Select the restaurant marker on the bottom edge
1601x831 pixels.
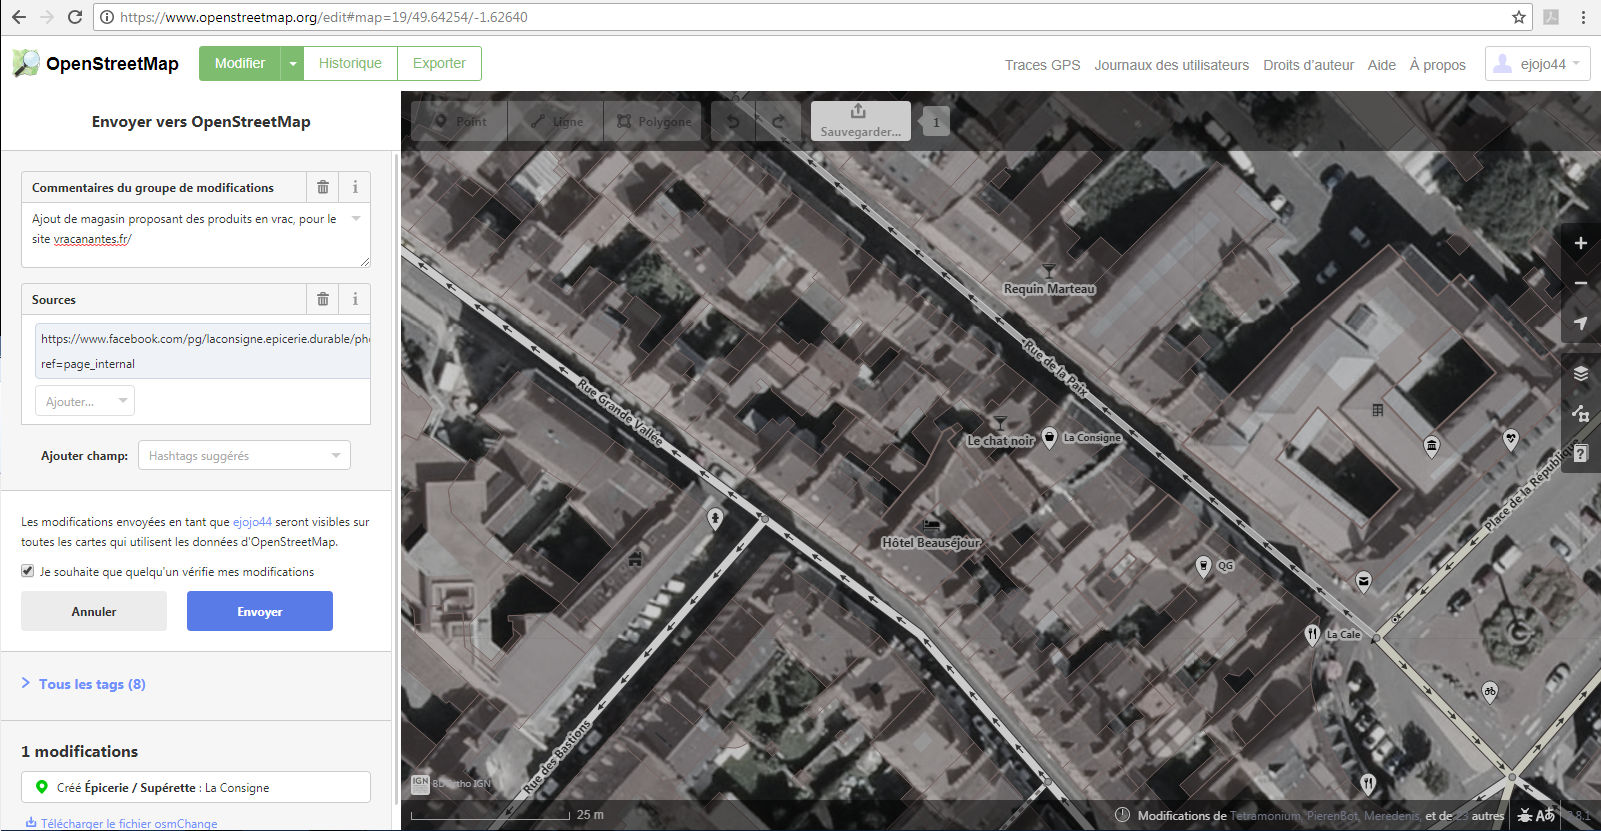tap(1368, 783)
